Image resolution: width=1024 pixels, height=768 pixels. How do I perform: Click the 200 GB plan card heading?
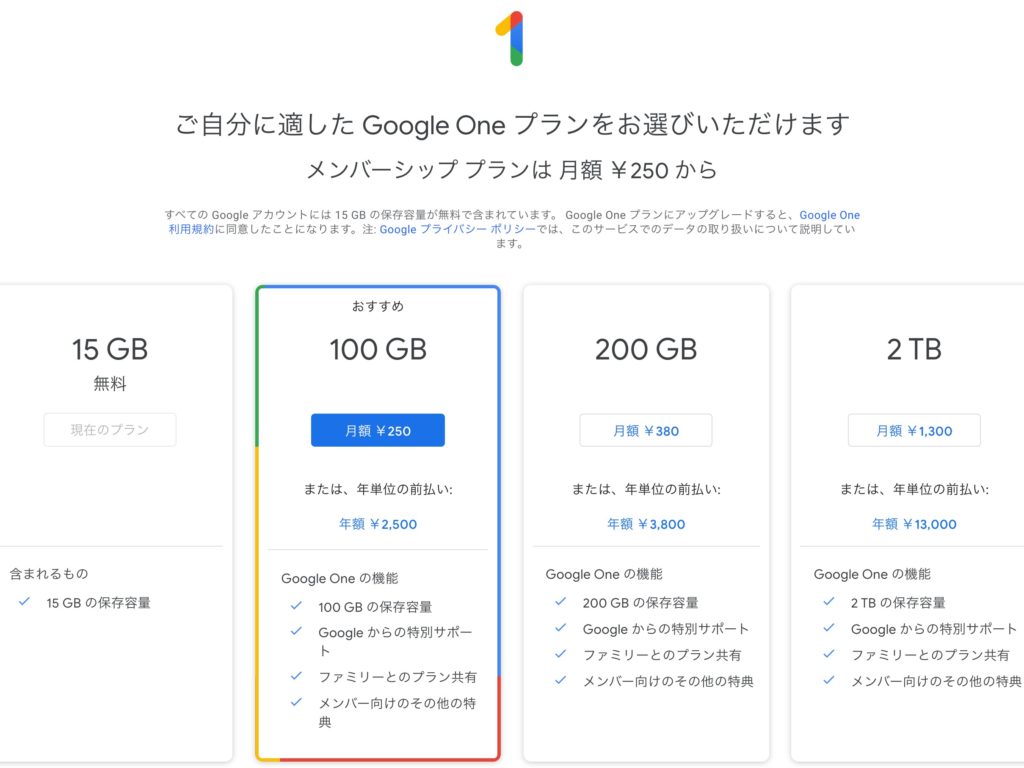click(645, 349)
